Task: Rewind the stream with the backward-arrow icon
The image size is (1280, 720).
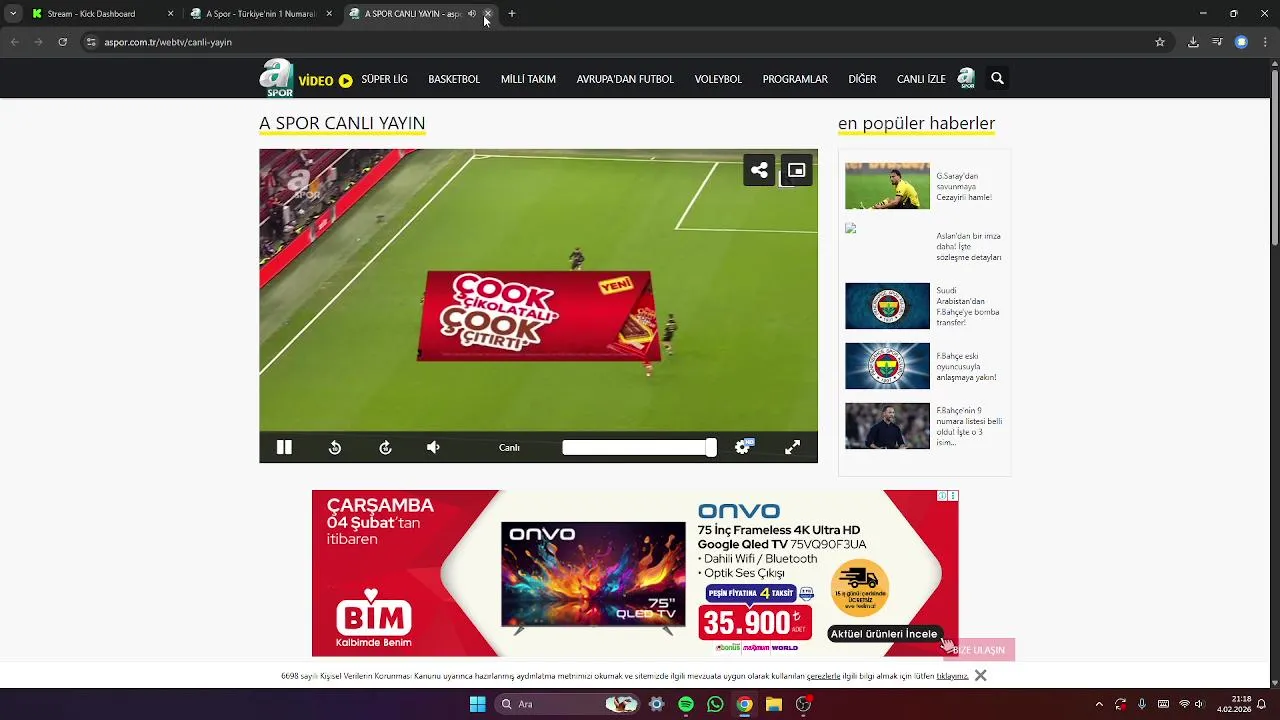Action: click(335, 447)
